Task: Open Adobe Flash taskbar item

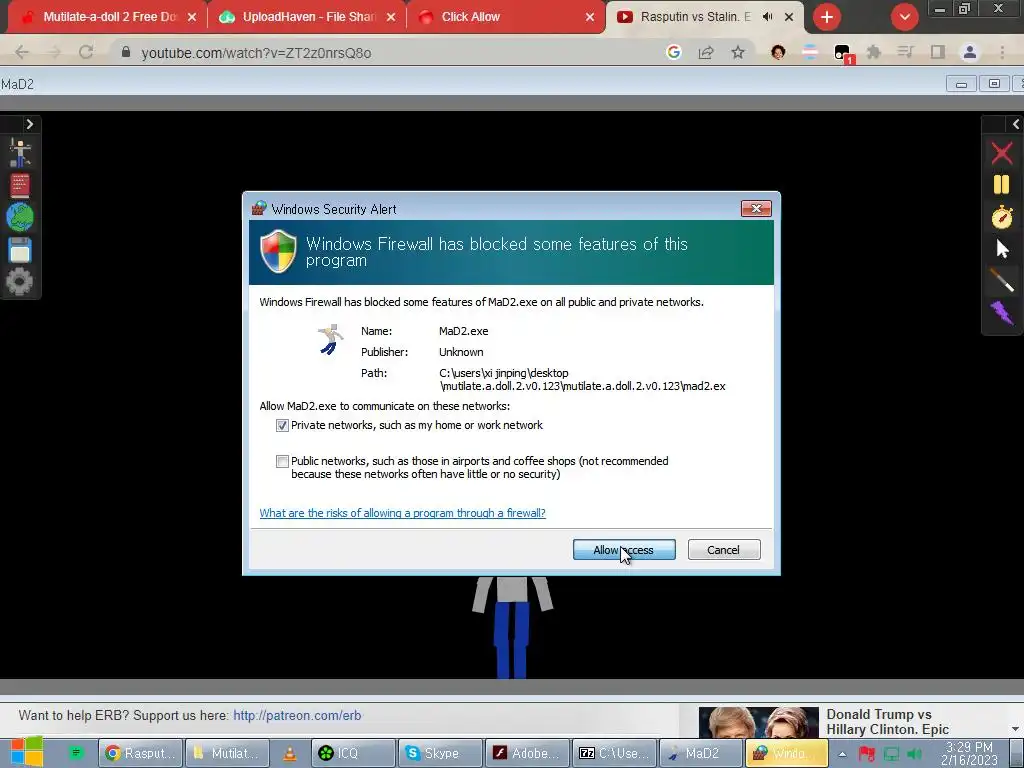Action: 526,753
